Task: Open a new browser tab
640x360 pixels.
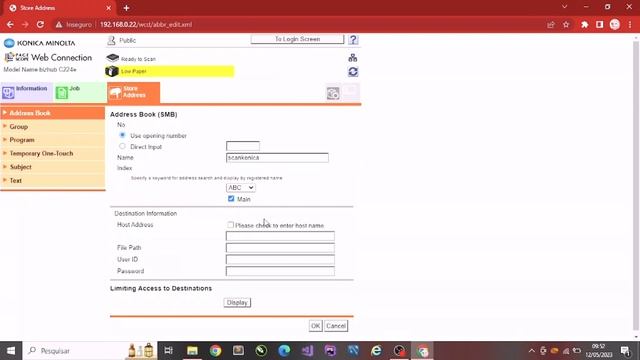Action: [x=127, y=8]
